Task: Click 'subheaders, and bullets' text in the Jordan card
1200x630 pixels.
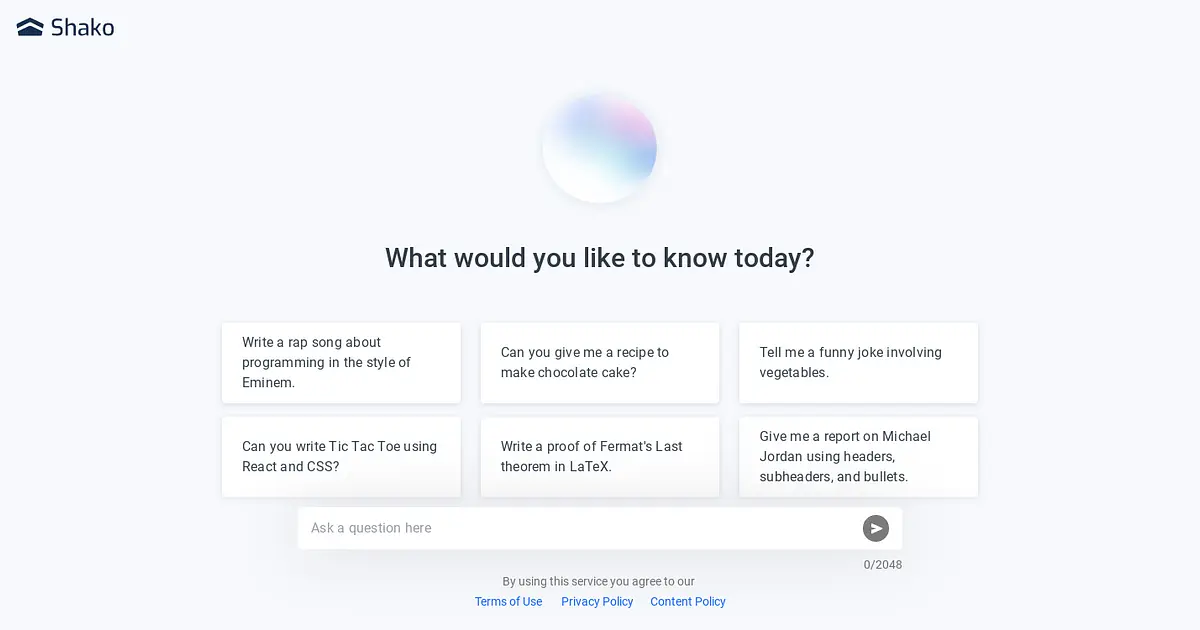Action: click(834, 477)
